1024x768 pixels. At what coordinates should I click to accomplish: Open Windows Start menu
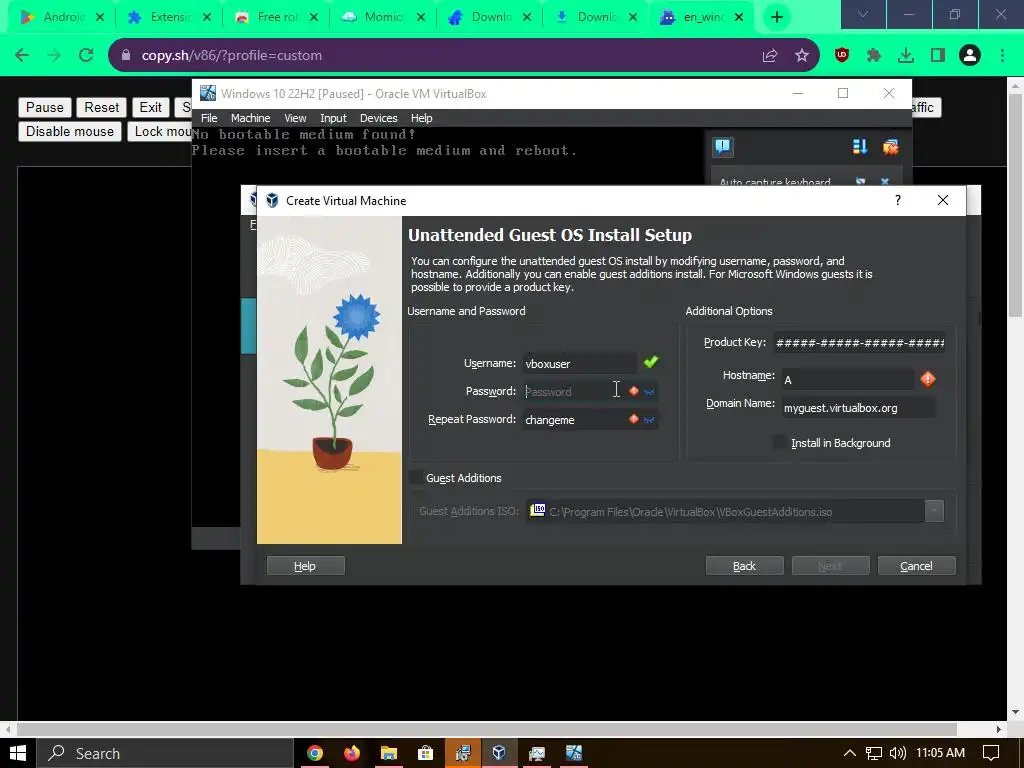click(18, 753)
